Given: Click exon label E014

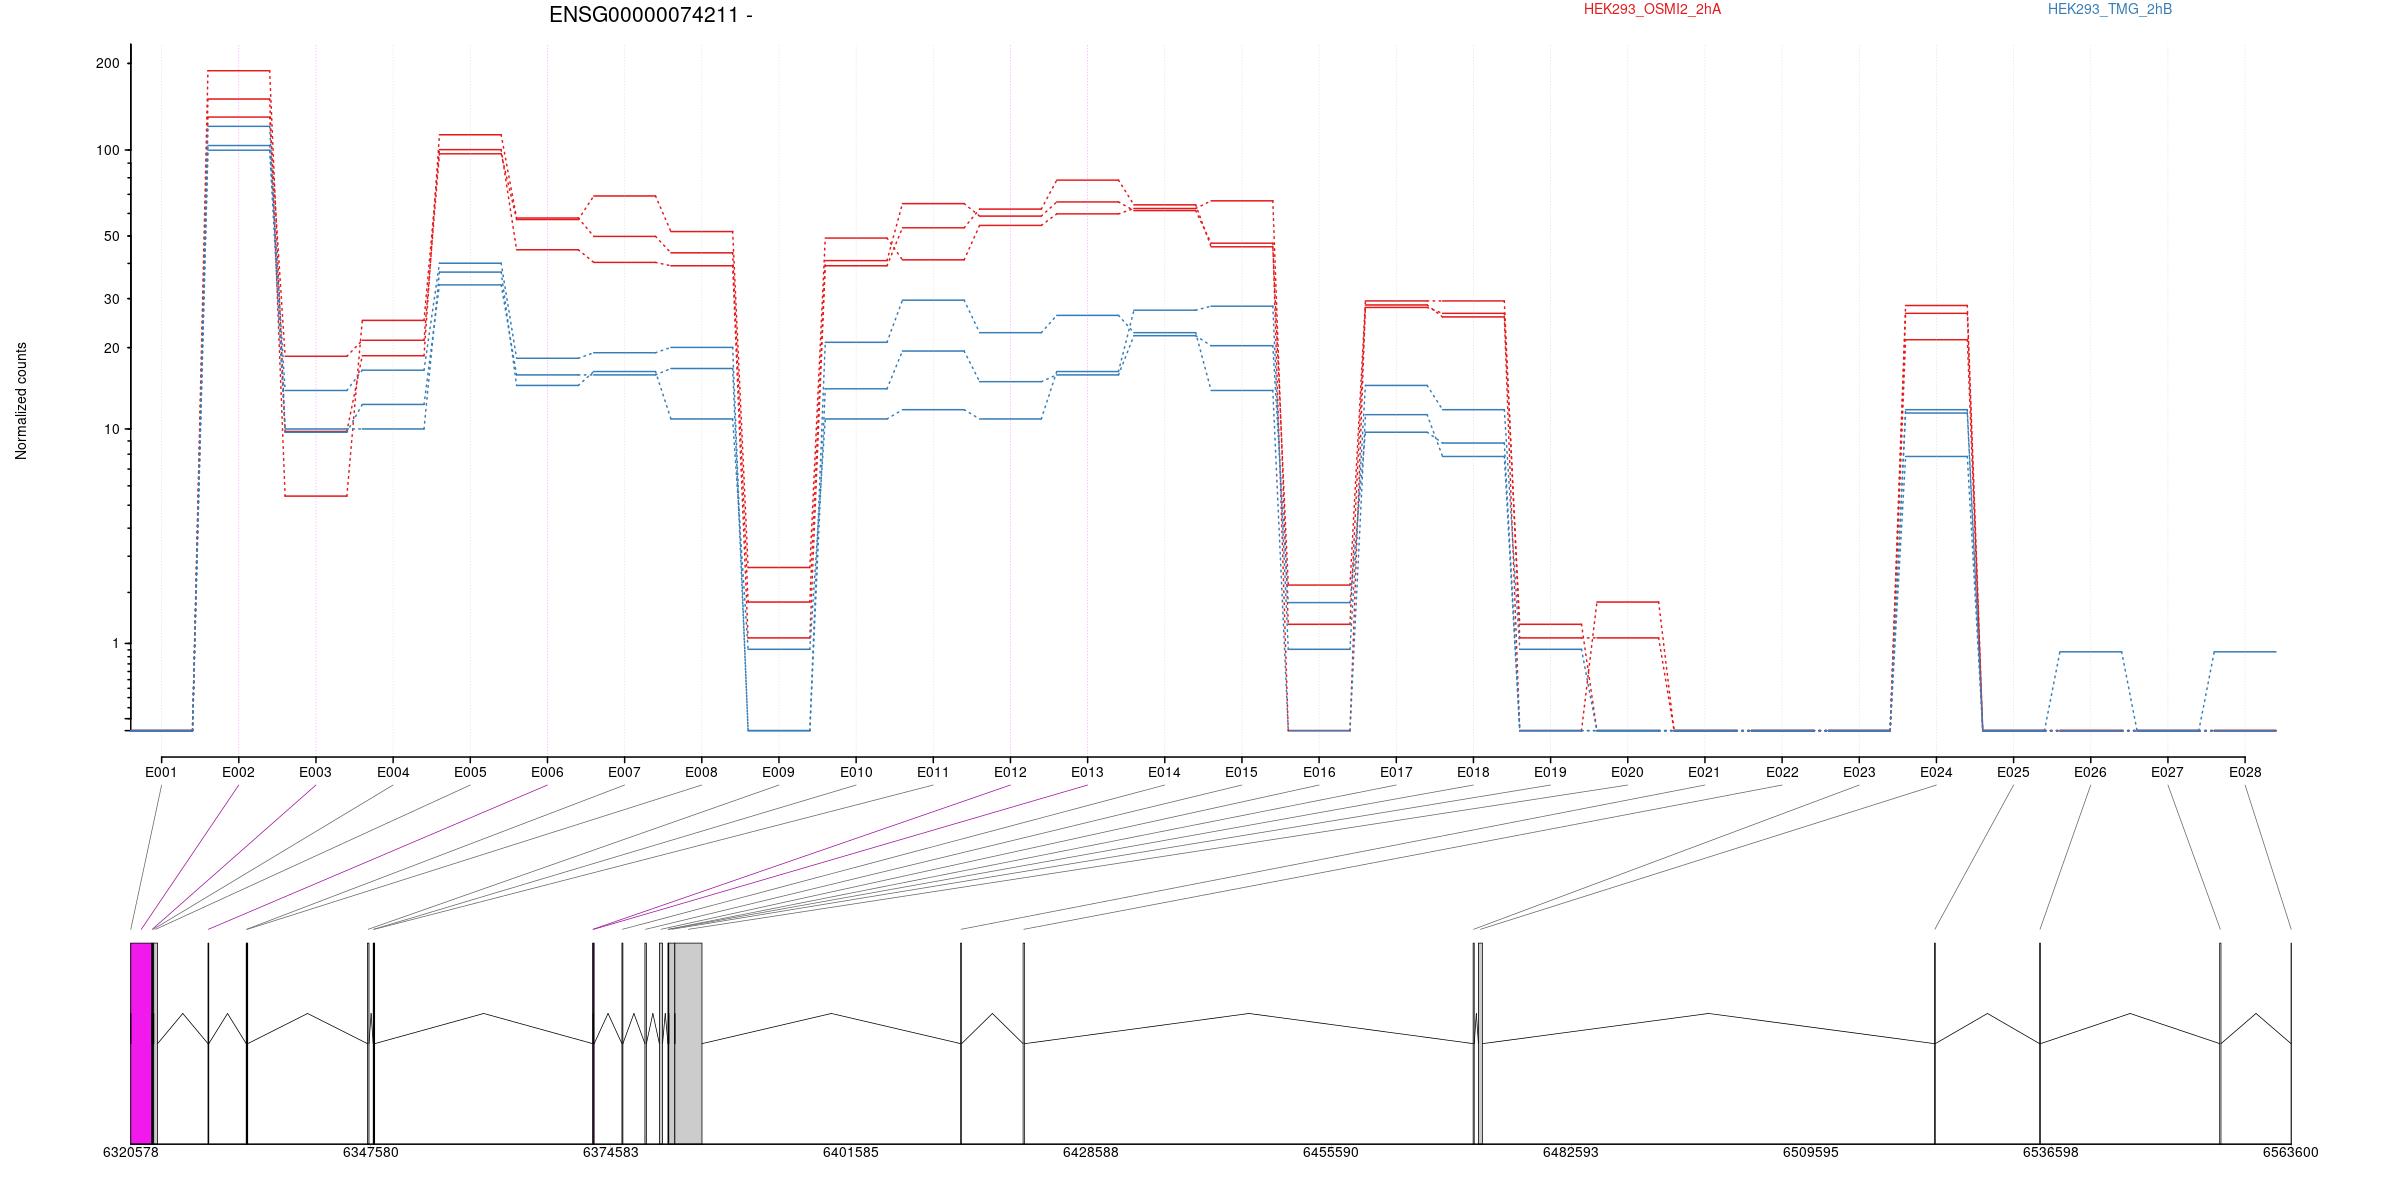Looking at the screenshot, I should tap(1164, 772).
